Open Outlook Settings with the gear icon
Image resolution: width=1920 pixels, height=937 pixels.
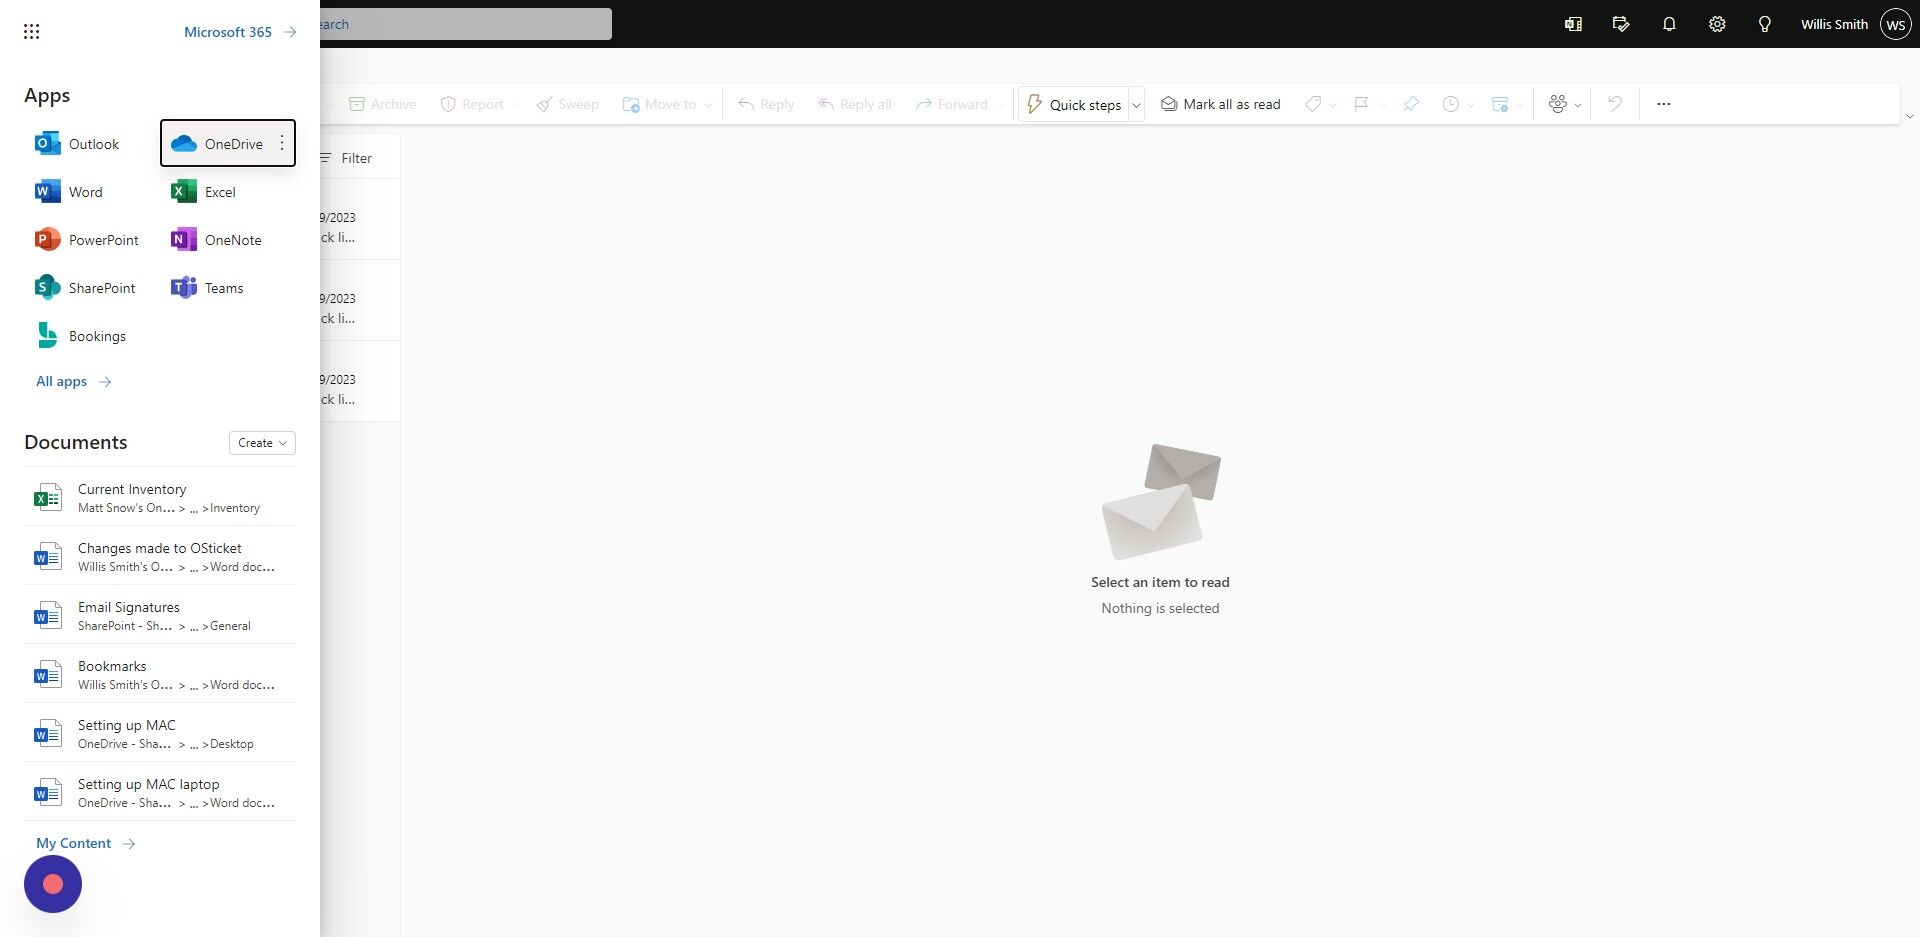tap(1717, 23)
